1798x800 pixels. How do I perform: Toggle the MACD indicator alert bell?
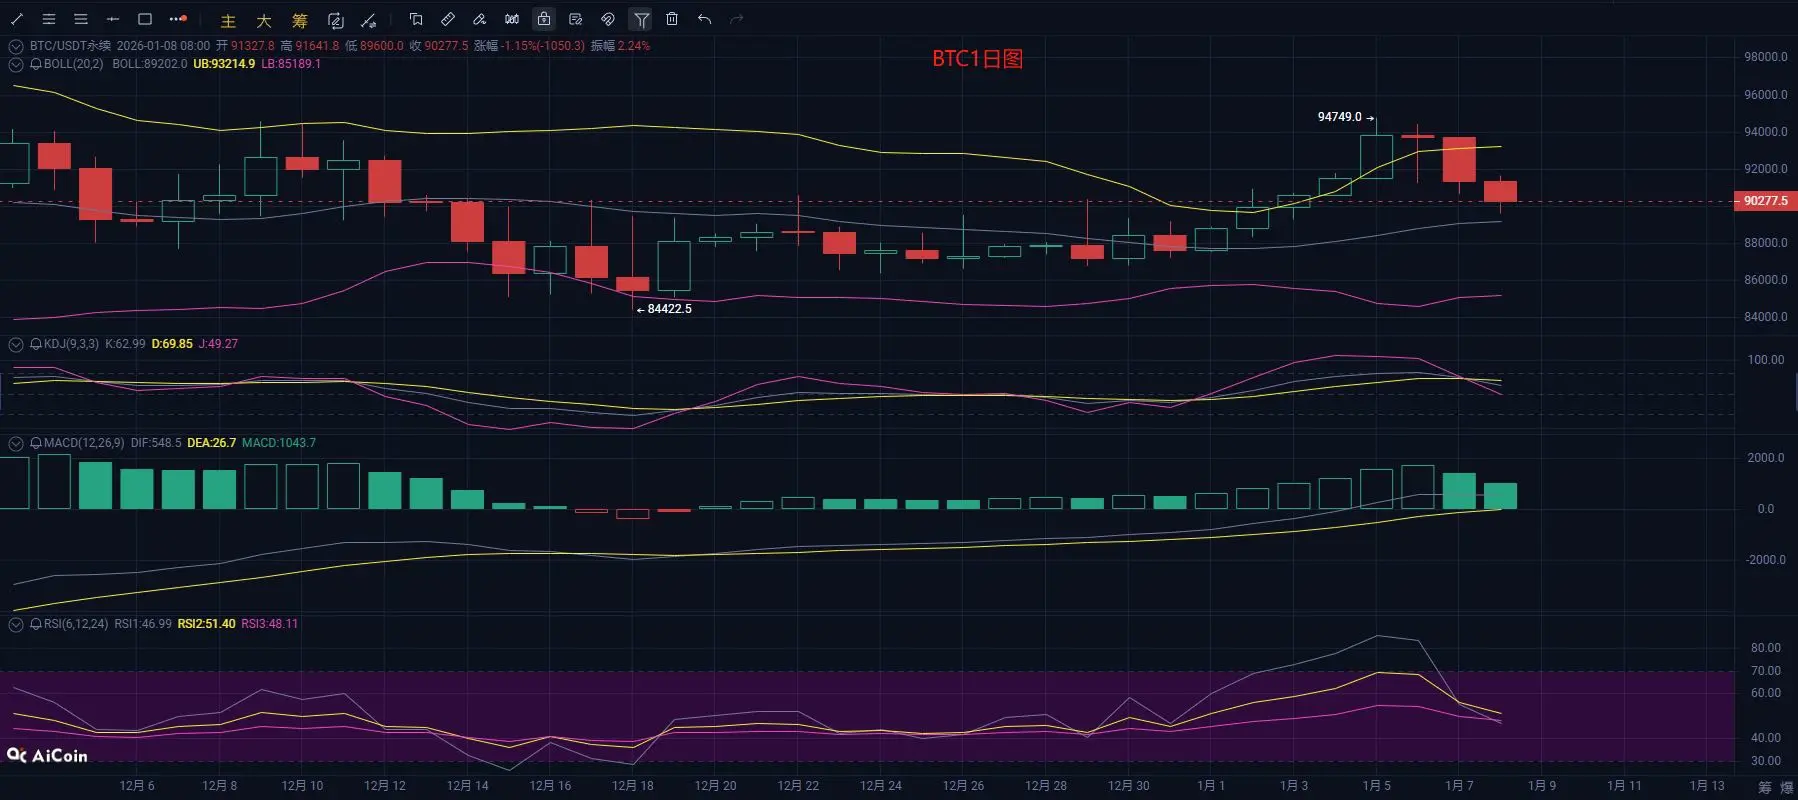point(36,443)
